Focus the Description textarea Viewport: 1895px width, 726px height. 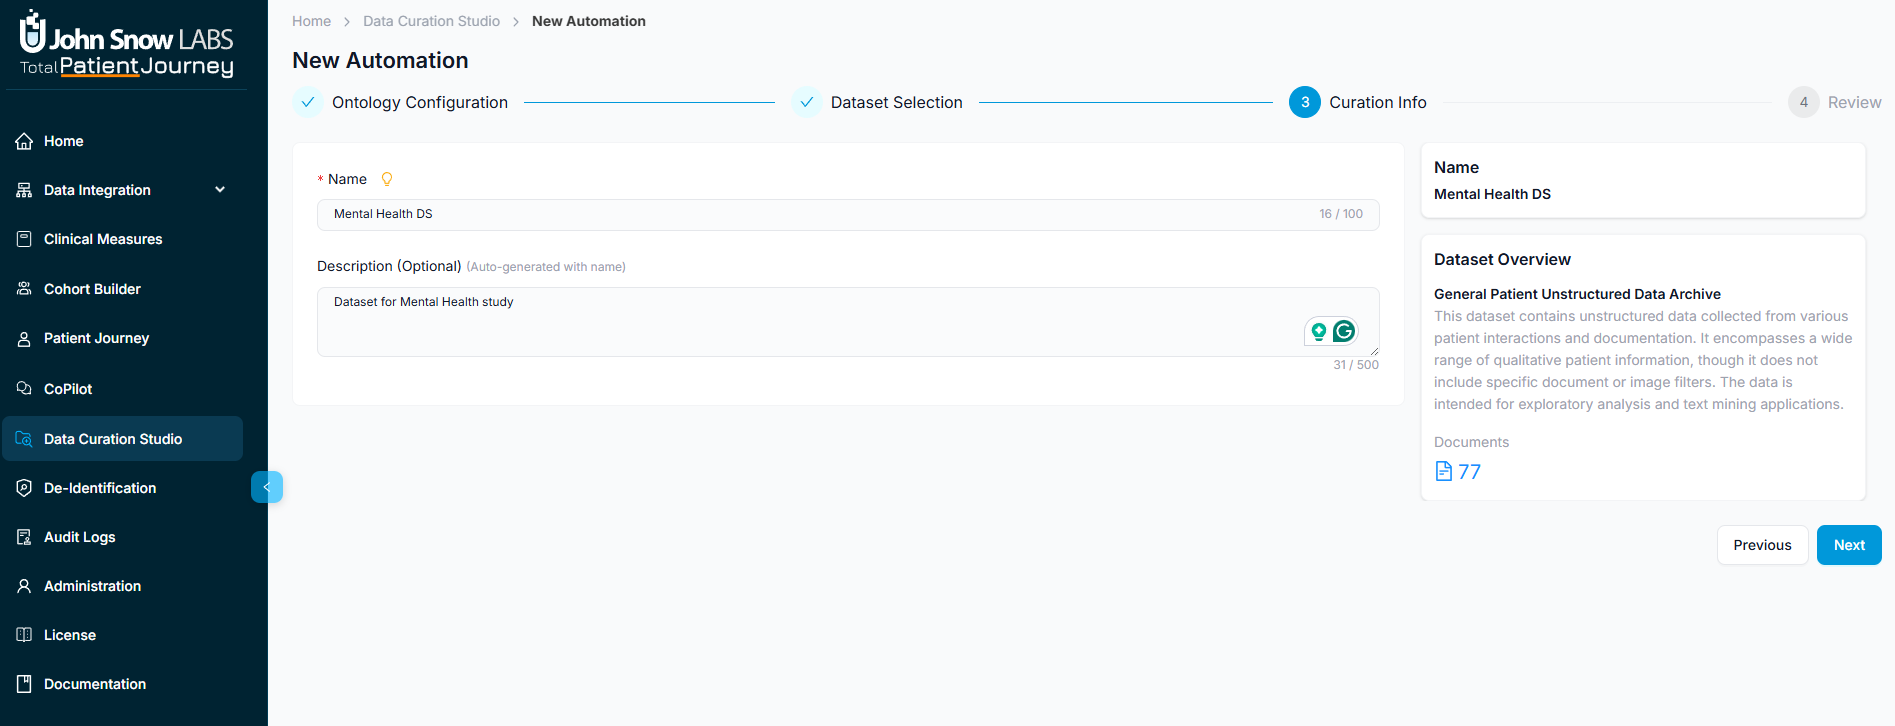tap(848, 322)
